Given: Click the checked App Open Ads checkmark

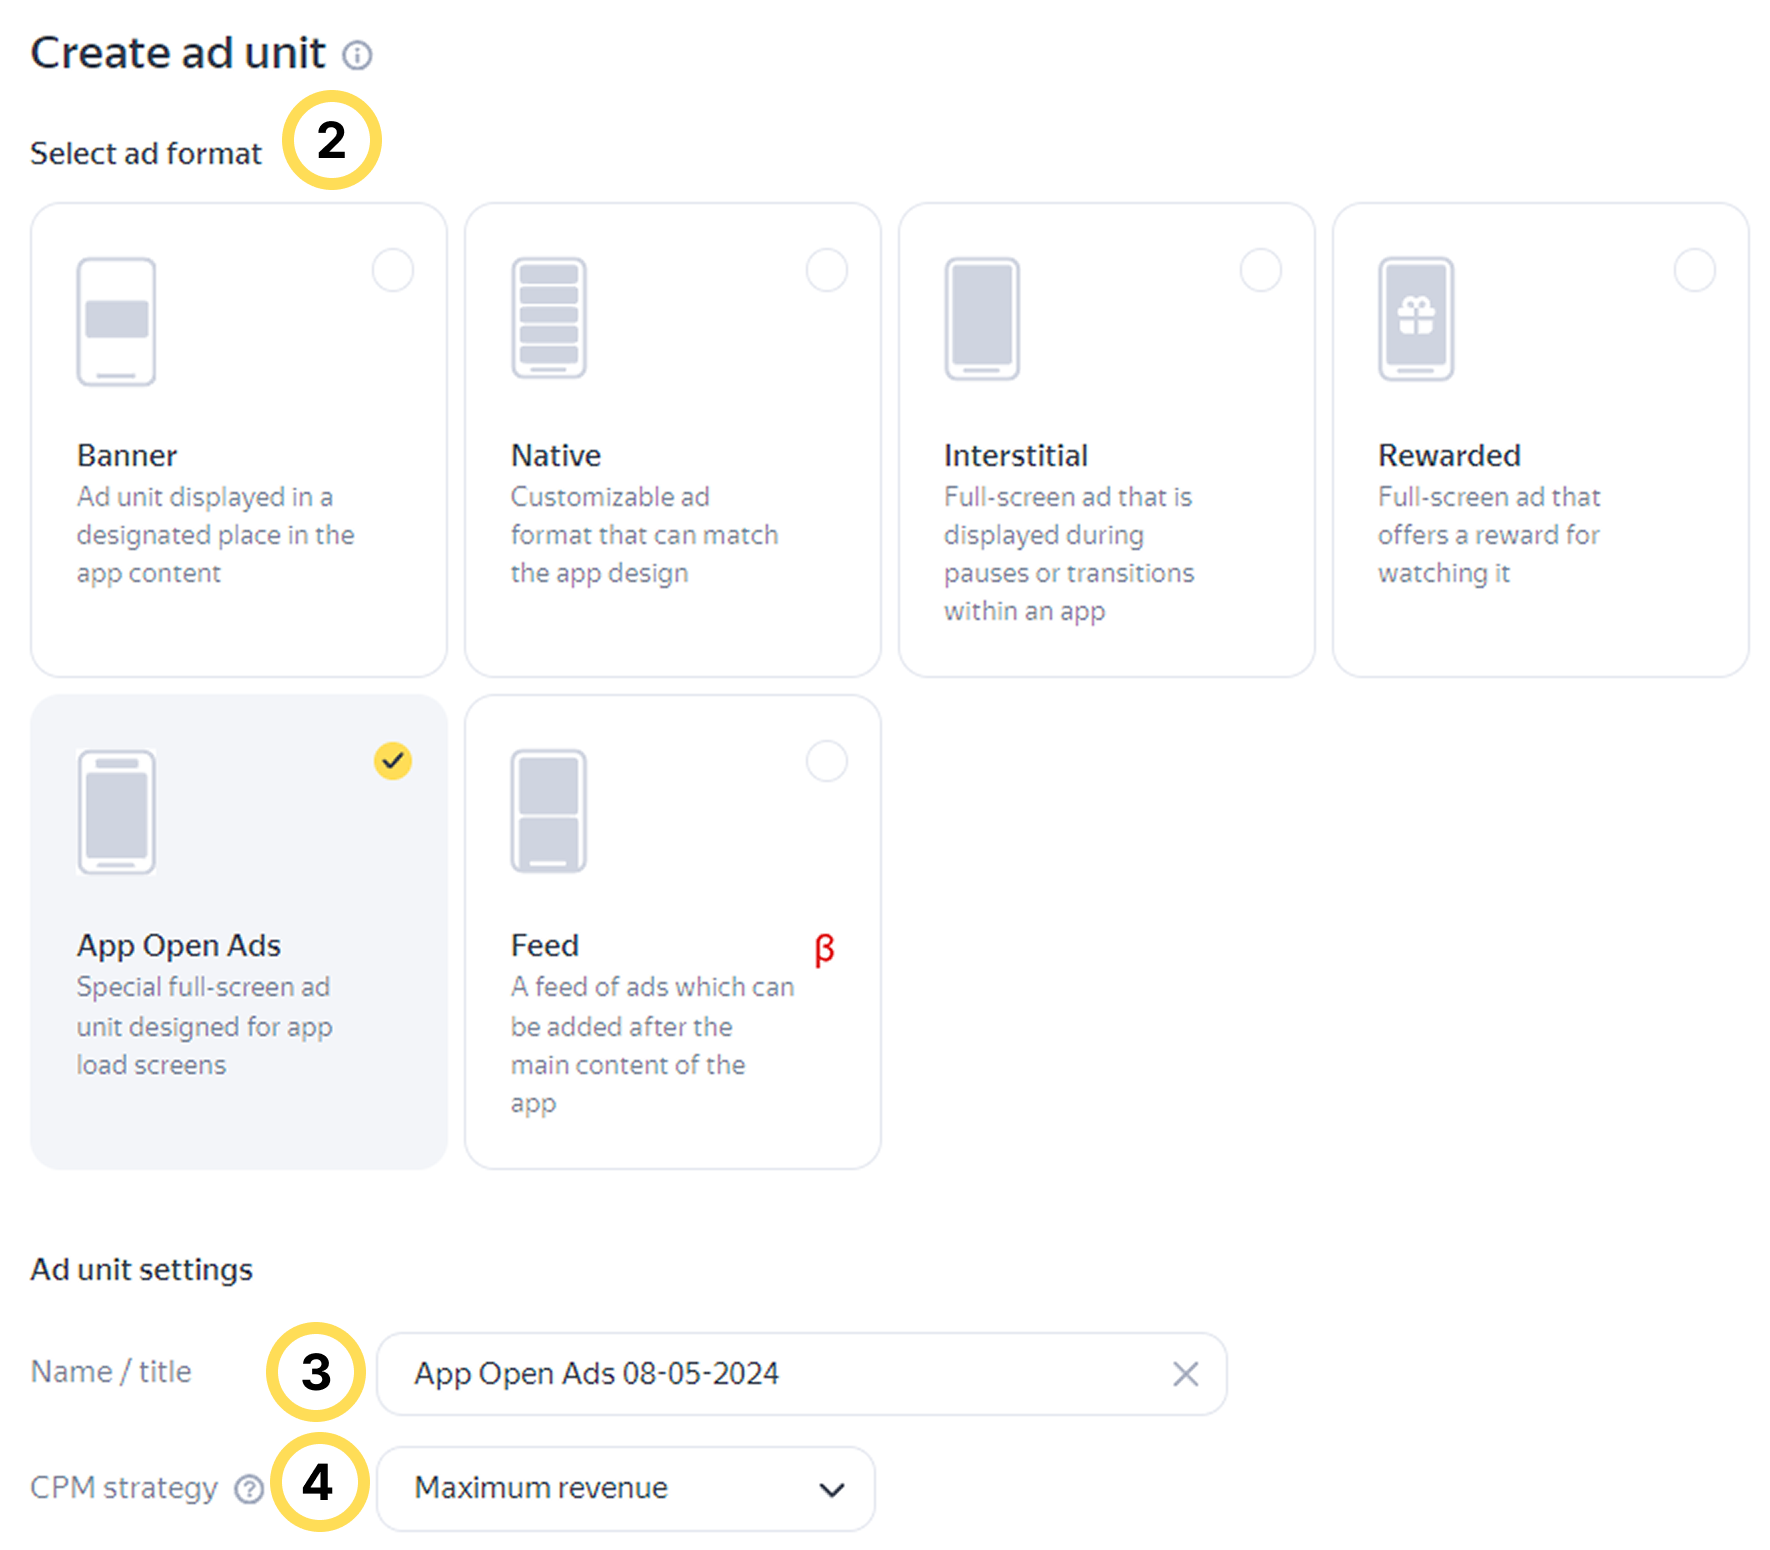Looking at the screenshot, I should (x=393, y=761).
